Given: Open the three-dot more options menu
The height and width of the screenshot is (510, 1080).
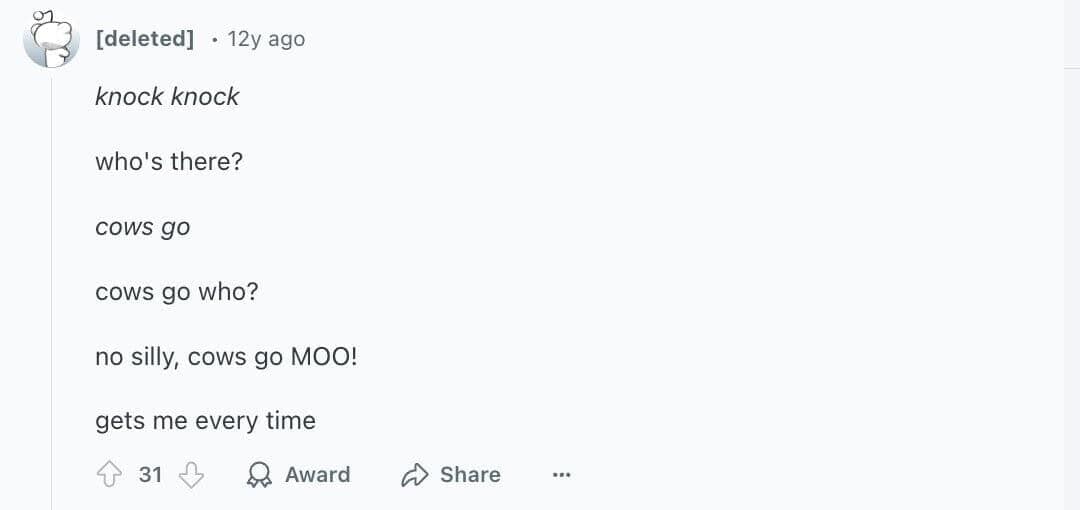Looking at the screenshot, I should pos(561,475).
